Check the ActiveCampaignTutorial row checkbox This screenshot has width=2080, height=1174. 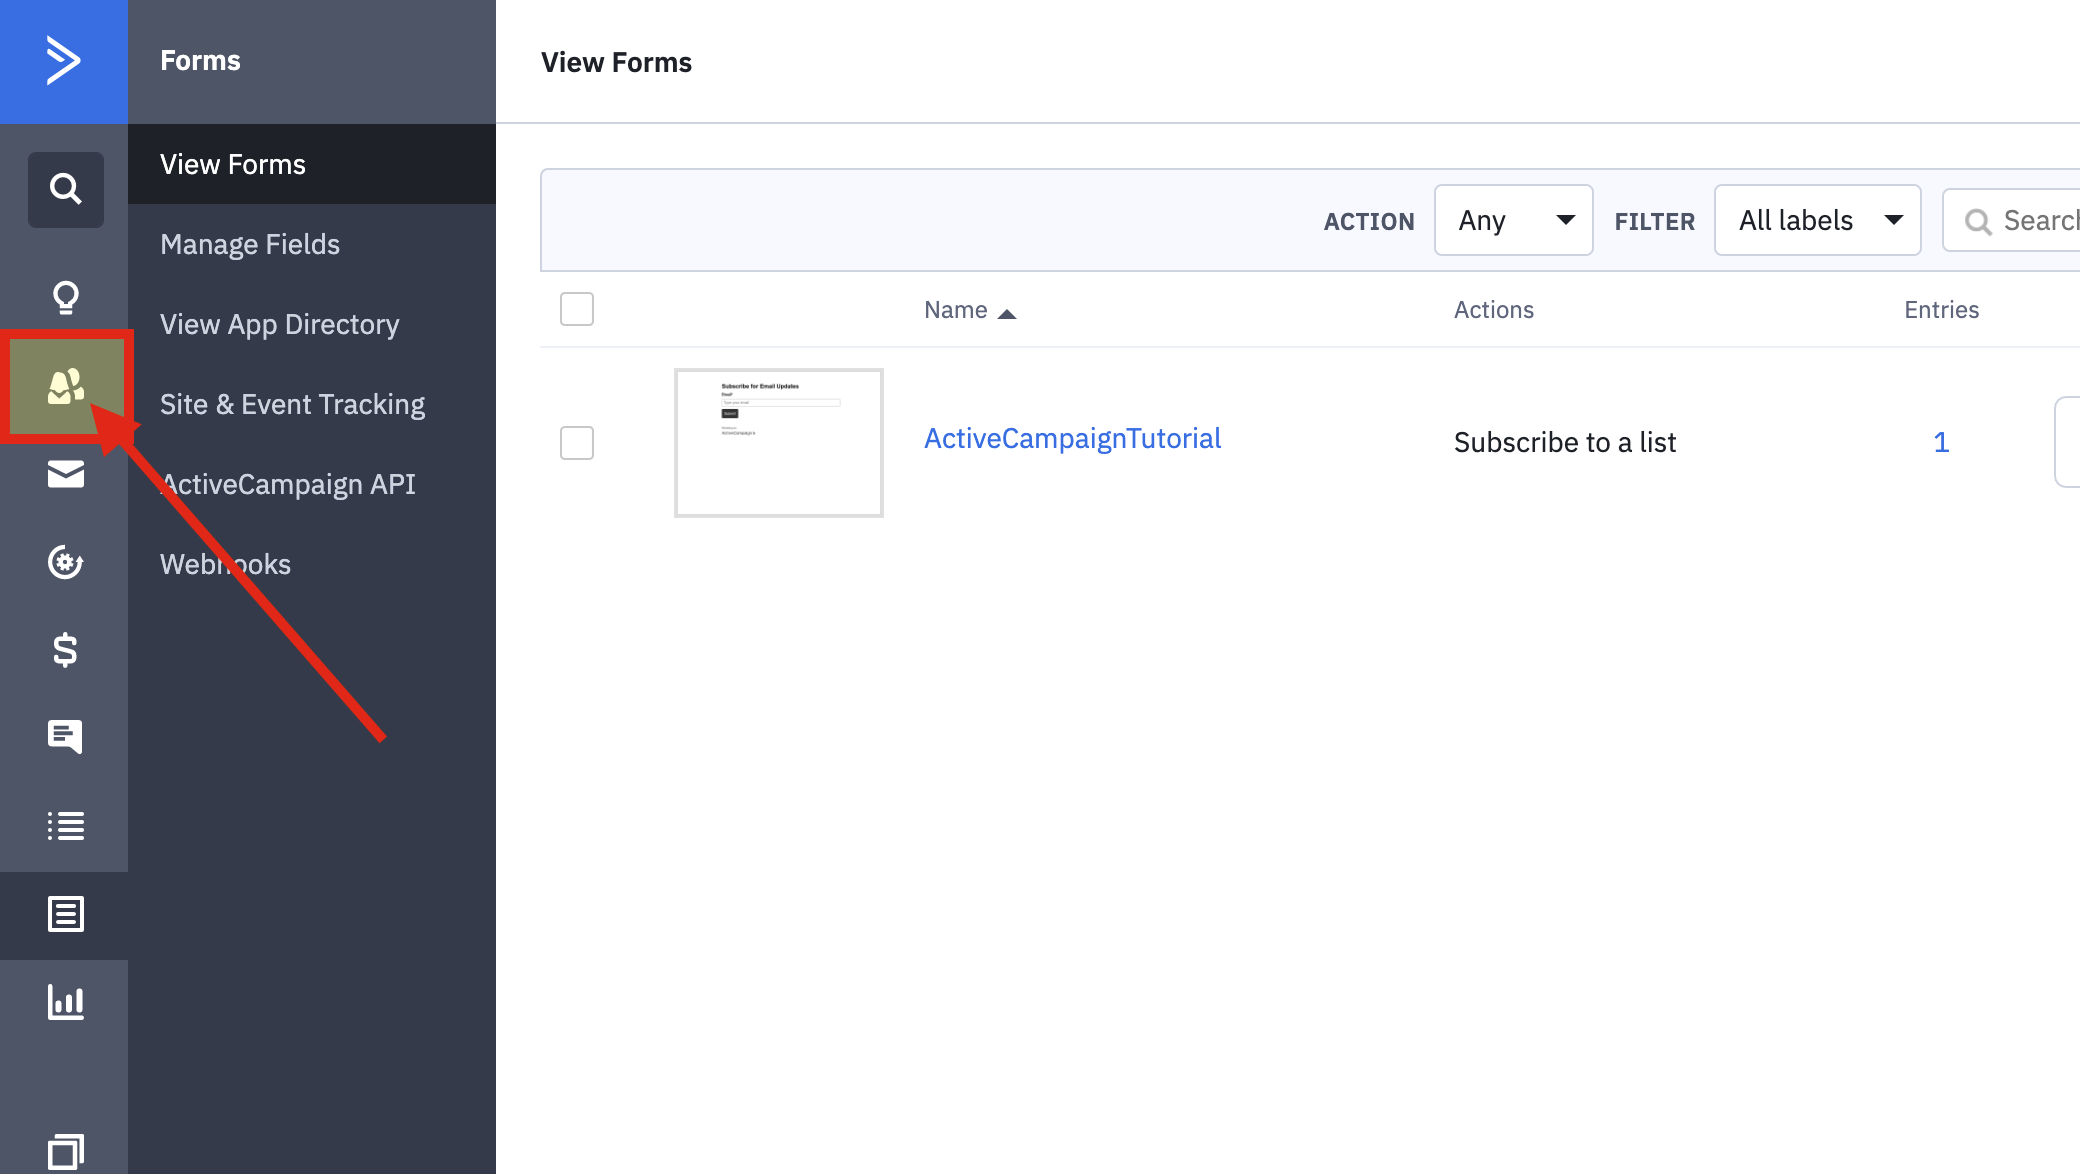(x=577, y=443)
